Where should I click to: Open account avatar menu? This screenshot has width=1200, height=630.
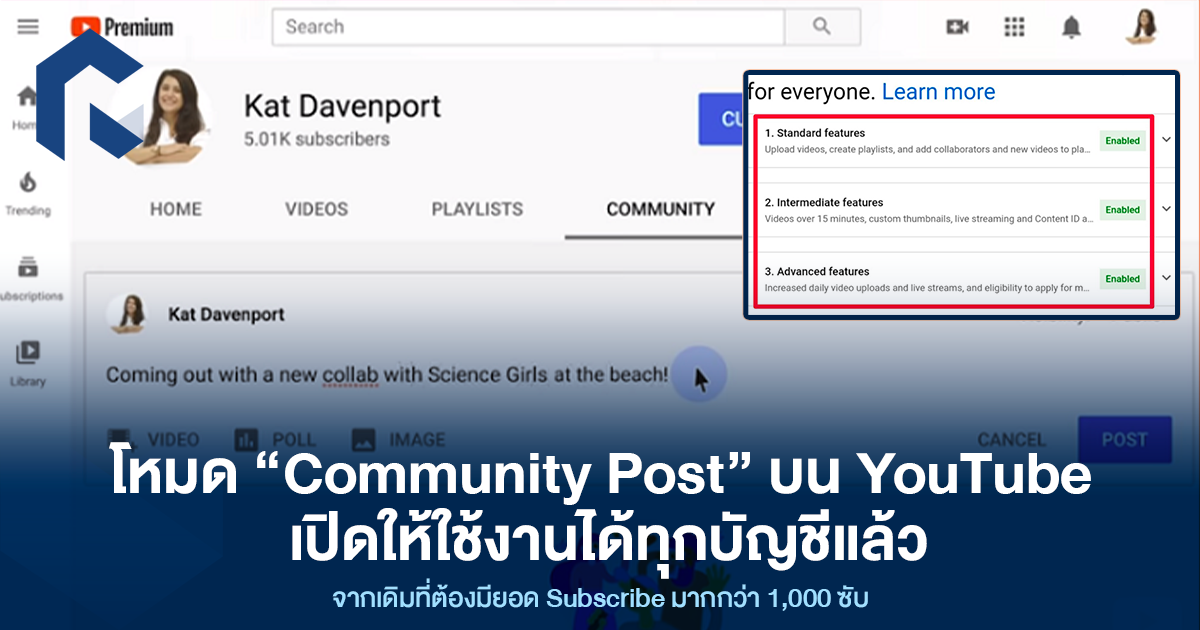pyautogui.click(x=1140, y=27)
